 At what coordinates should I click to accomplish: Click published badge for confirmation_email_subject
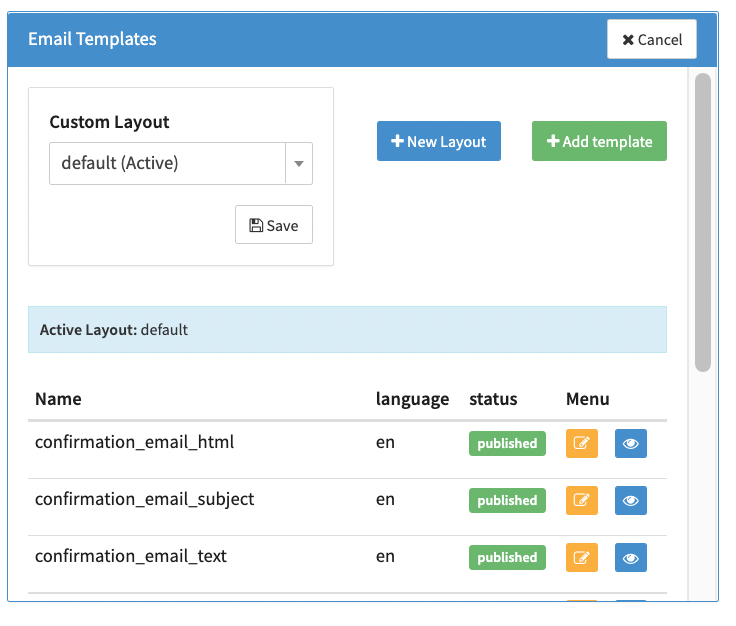click(507, 500)
